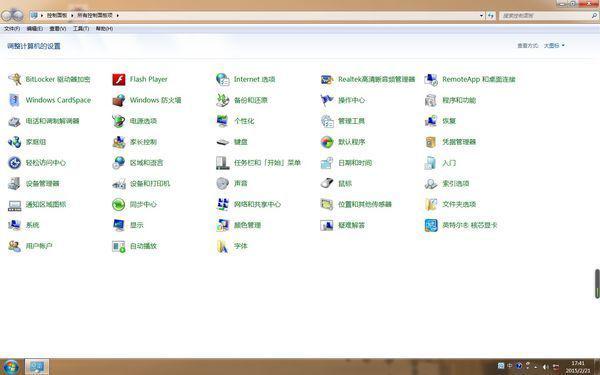Open 英特尔 核芯显卡 graphics icon
The width and height of the screenshot is (600, 375).
tap(431, 225)
